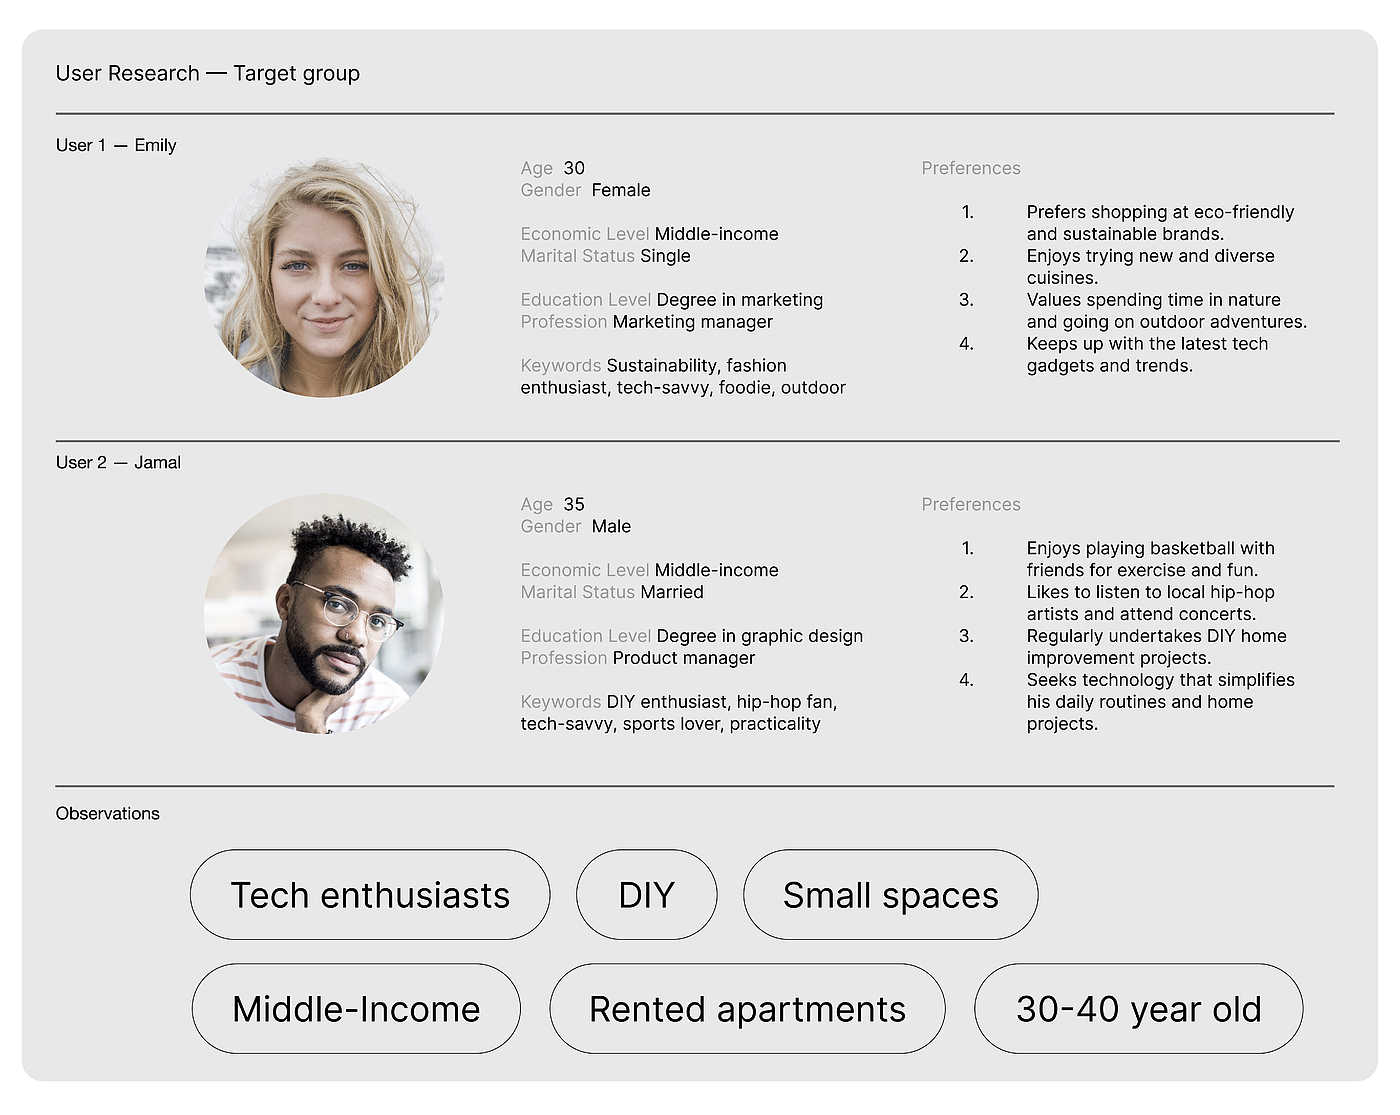Click Emily's "Economic Level Middle-income" line
Viewport: 1400px width, 1115px height.
point(649,234)
